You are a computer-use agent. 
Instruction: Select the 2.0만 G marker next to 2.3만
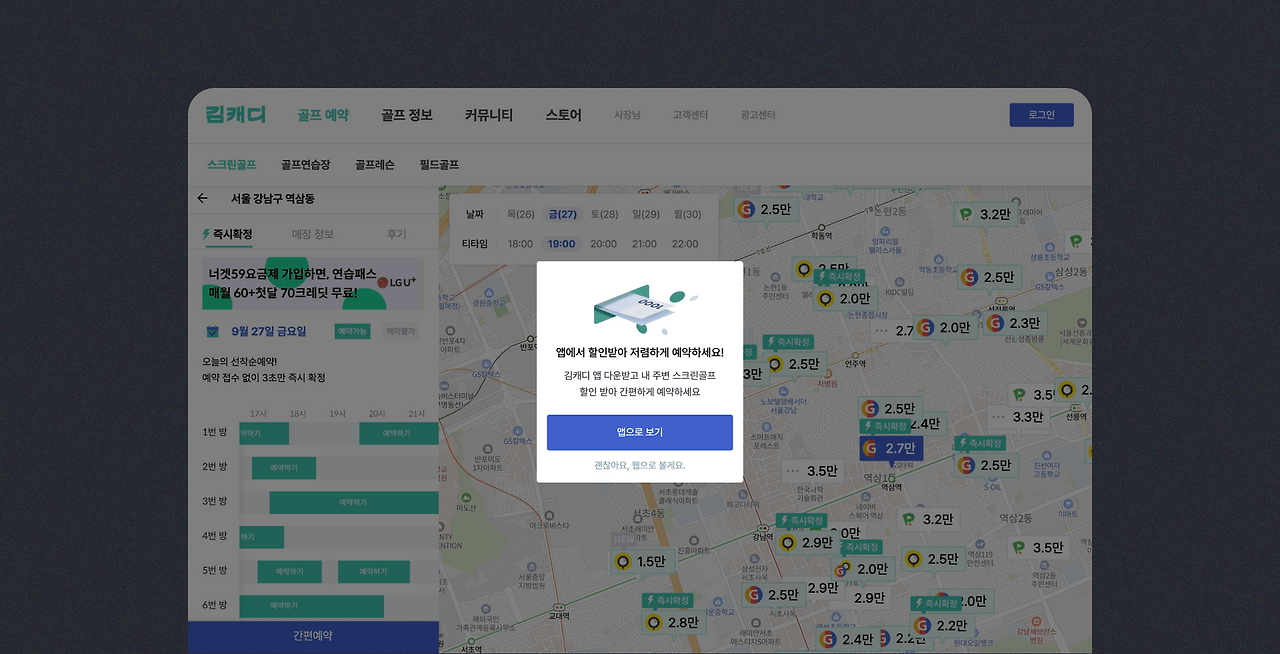[x=945, y=327]
